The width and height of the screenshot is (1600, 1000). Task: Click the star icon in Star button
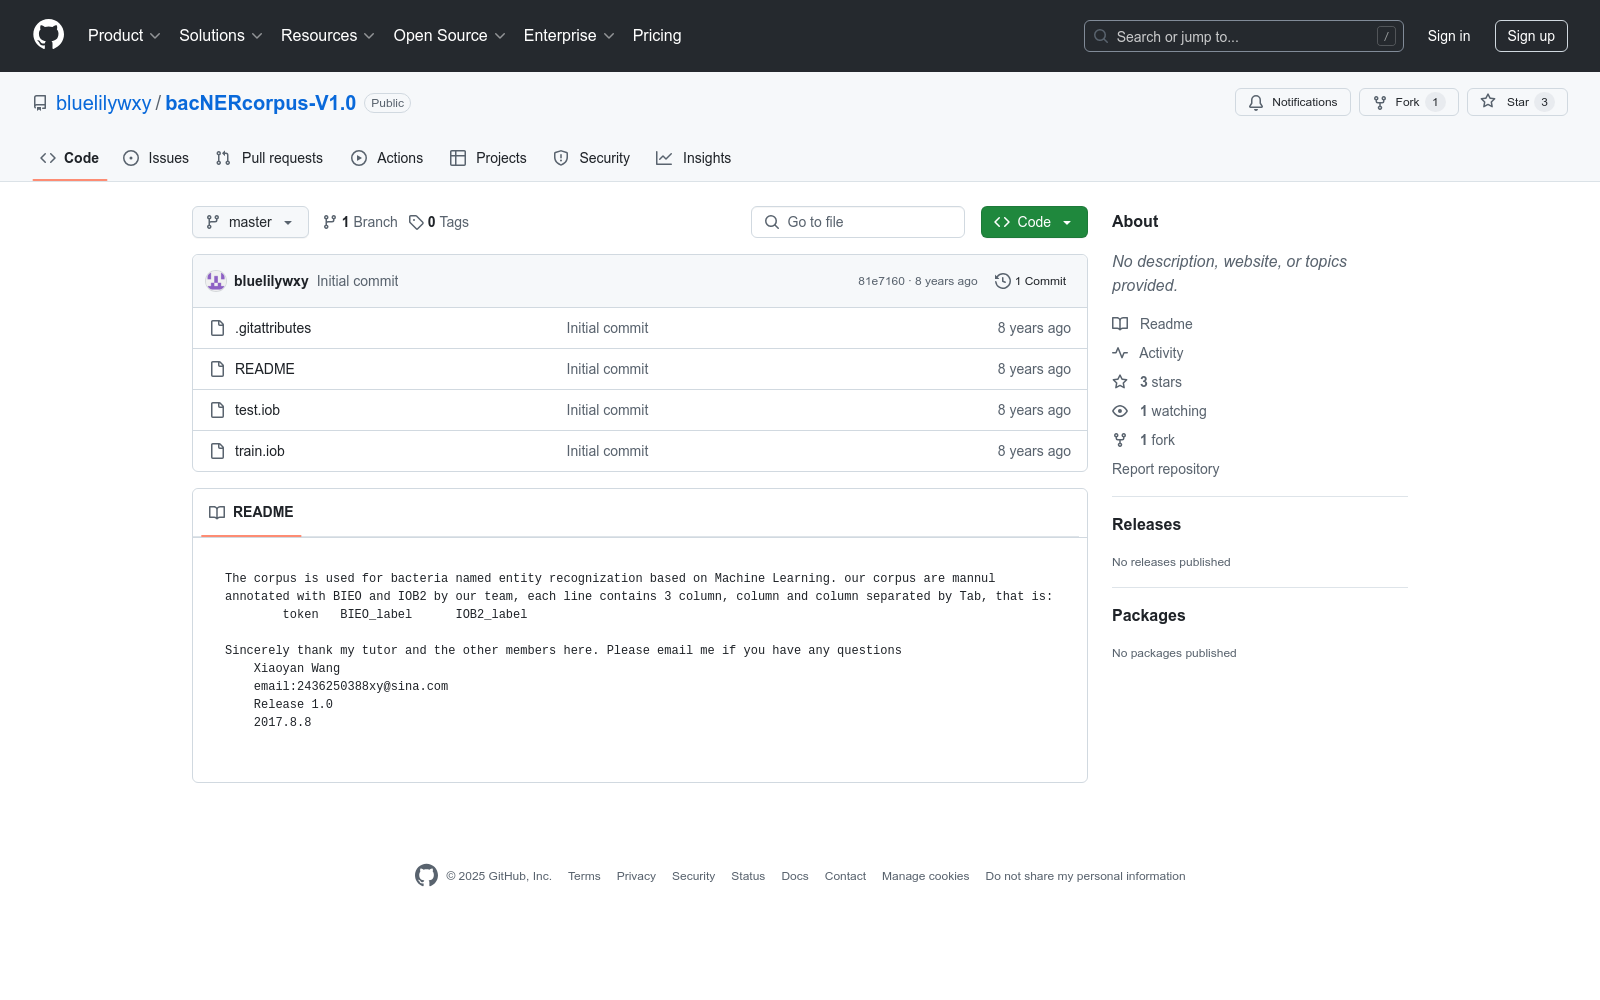(1488, 102)
